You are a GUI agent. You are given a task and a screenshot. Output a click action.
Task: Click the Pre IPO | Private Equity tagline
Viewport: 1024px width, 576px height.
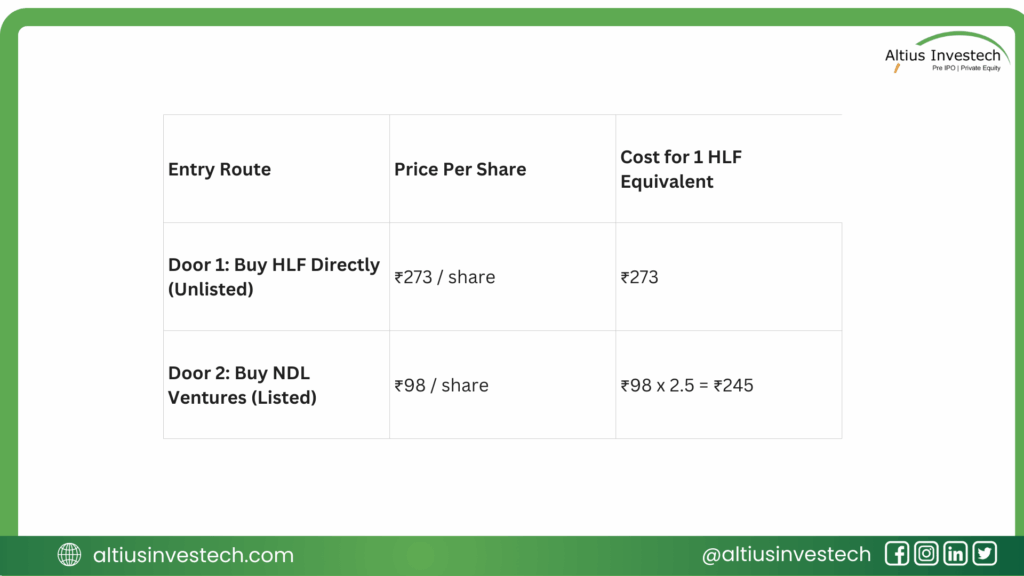click(x=965, y=67)
